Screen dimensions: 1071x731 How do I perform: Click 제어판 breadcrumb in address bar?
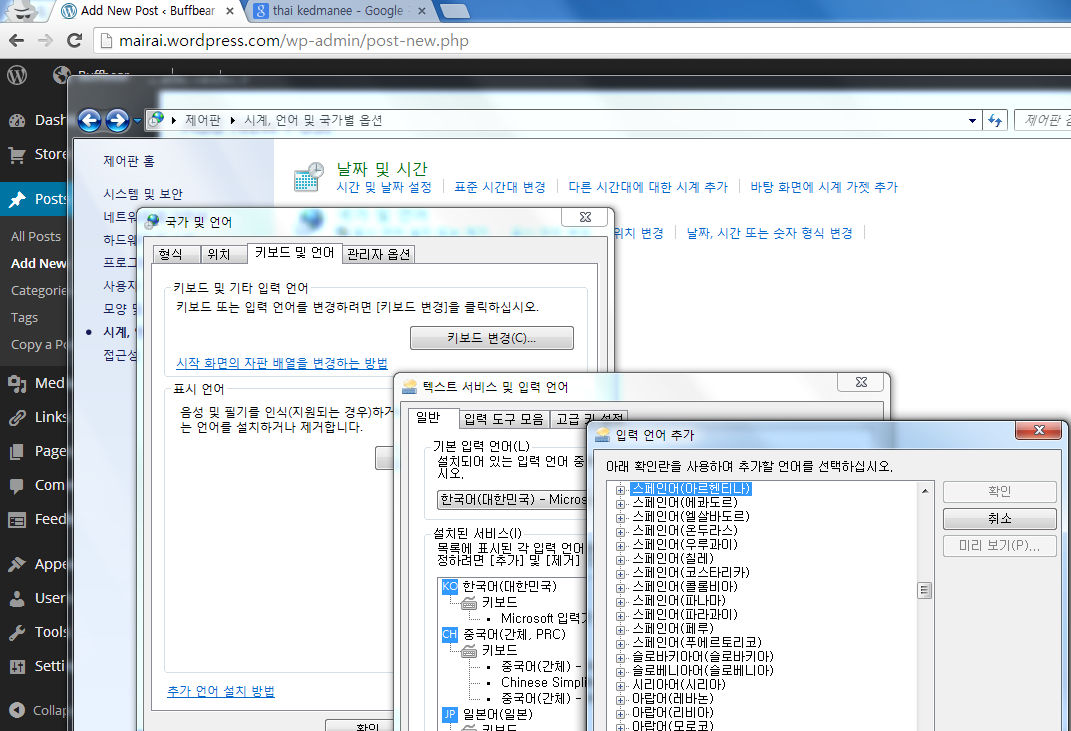[203, 121]
